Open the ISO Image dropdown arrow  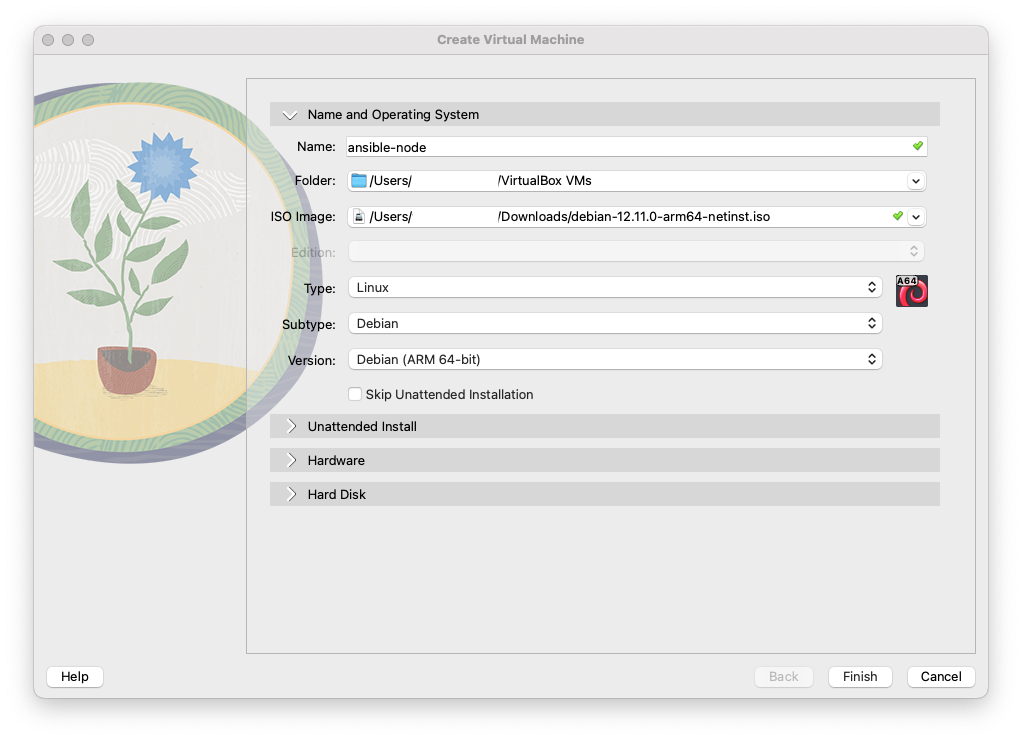coord(915,217)
